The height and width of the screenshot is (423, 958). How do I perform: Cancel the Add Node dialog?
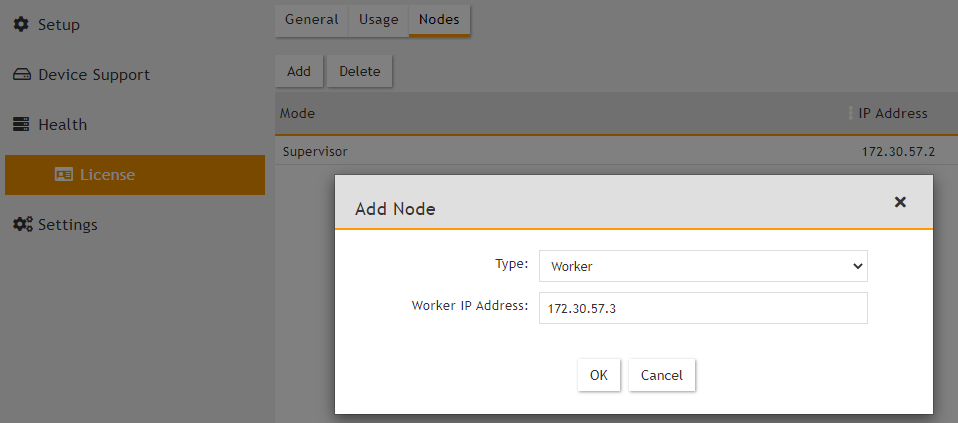661,375
